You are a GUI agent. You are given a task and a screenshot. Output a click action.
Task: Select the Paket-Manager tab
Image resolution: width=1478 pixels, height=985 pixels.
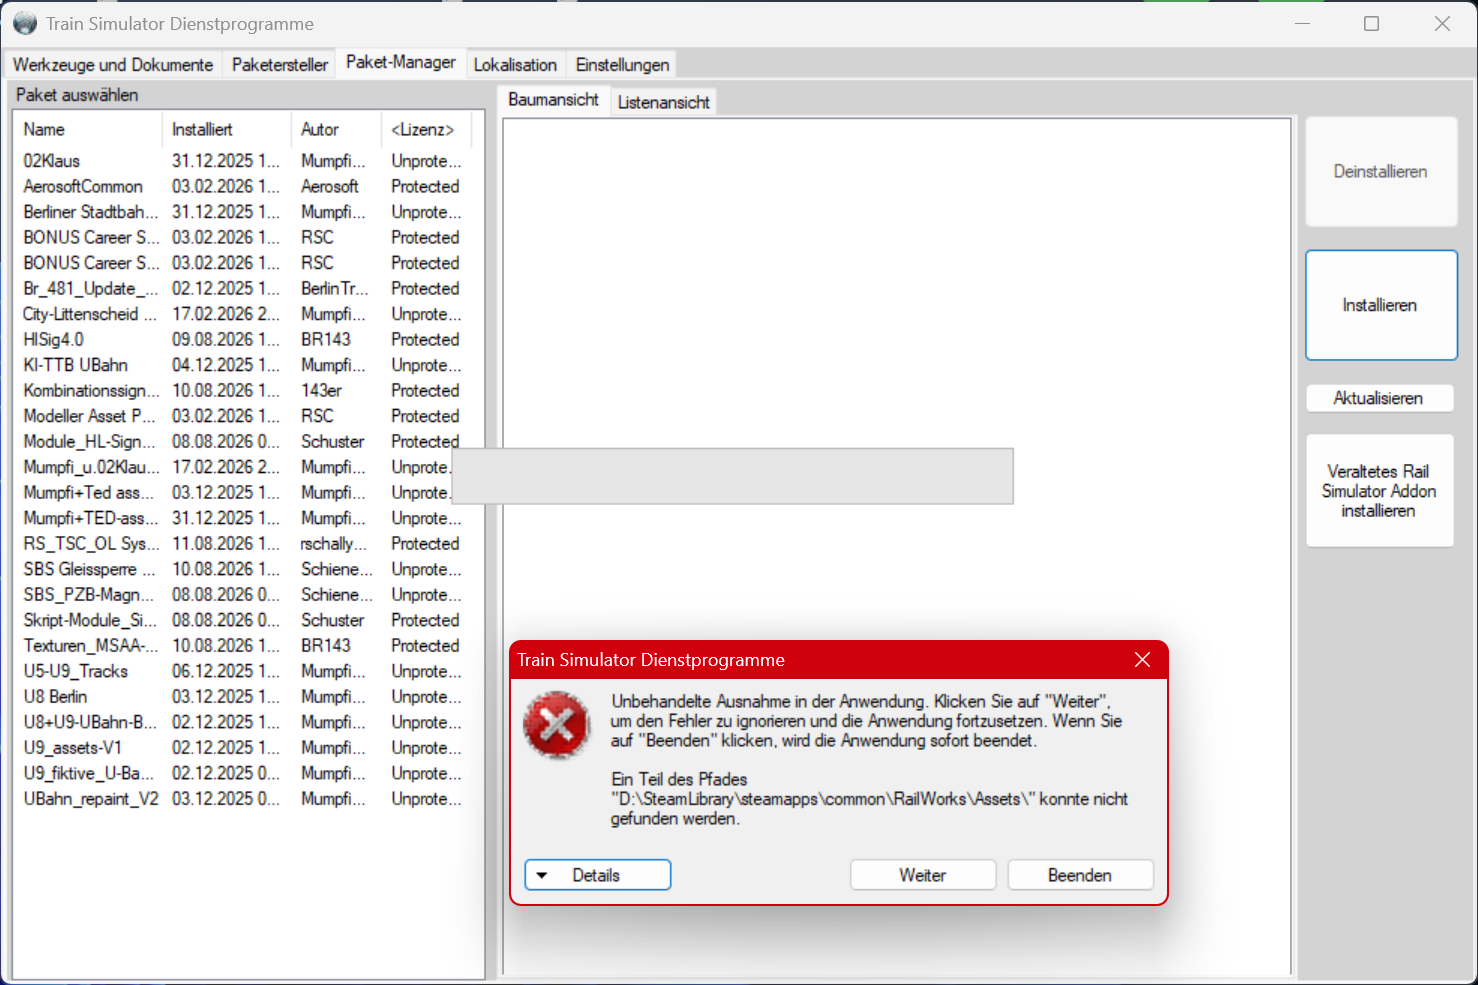click(401, 62)
